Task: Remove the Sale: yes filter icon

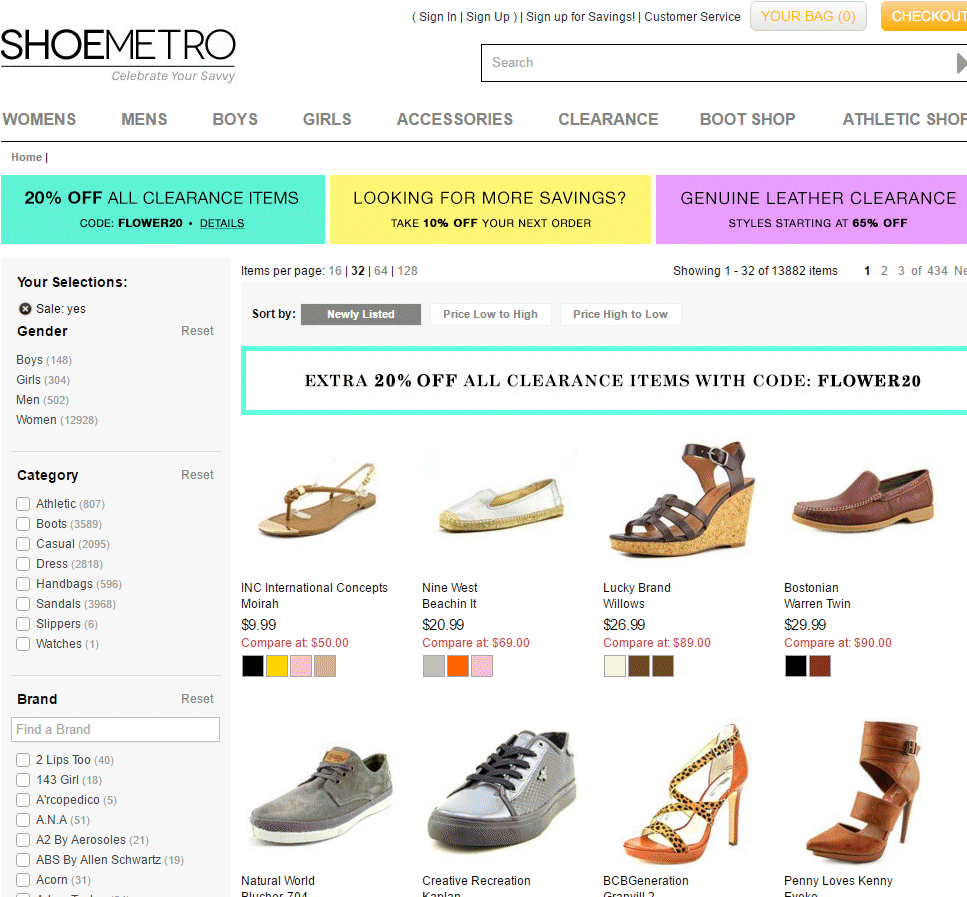Action: coord(25,308)
